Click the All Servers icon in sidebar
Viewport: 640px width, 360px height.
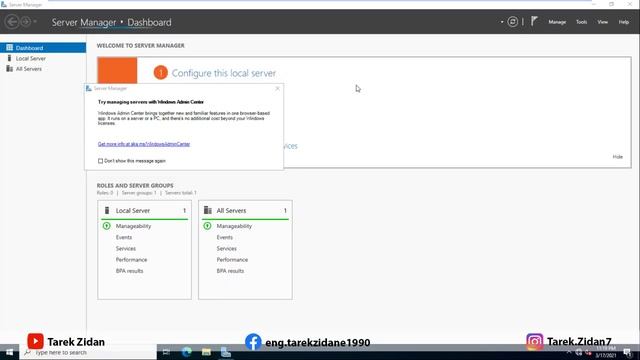pos(9,69)
